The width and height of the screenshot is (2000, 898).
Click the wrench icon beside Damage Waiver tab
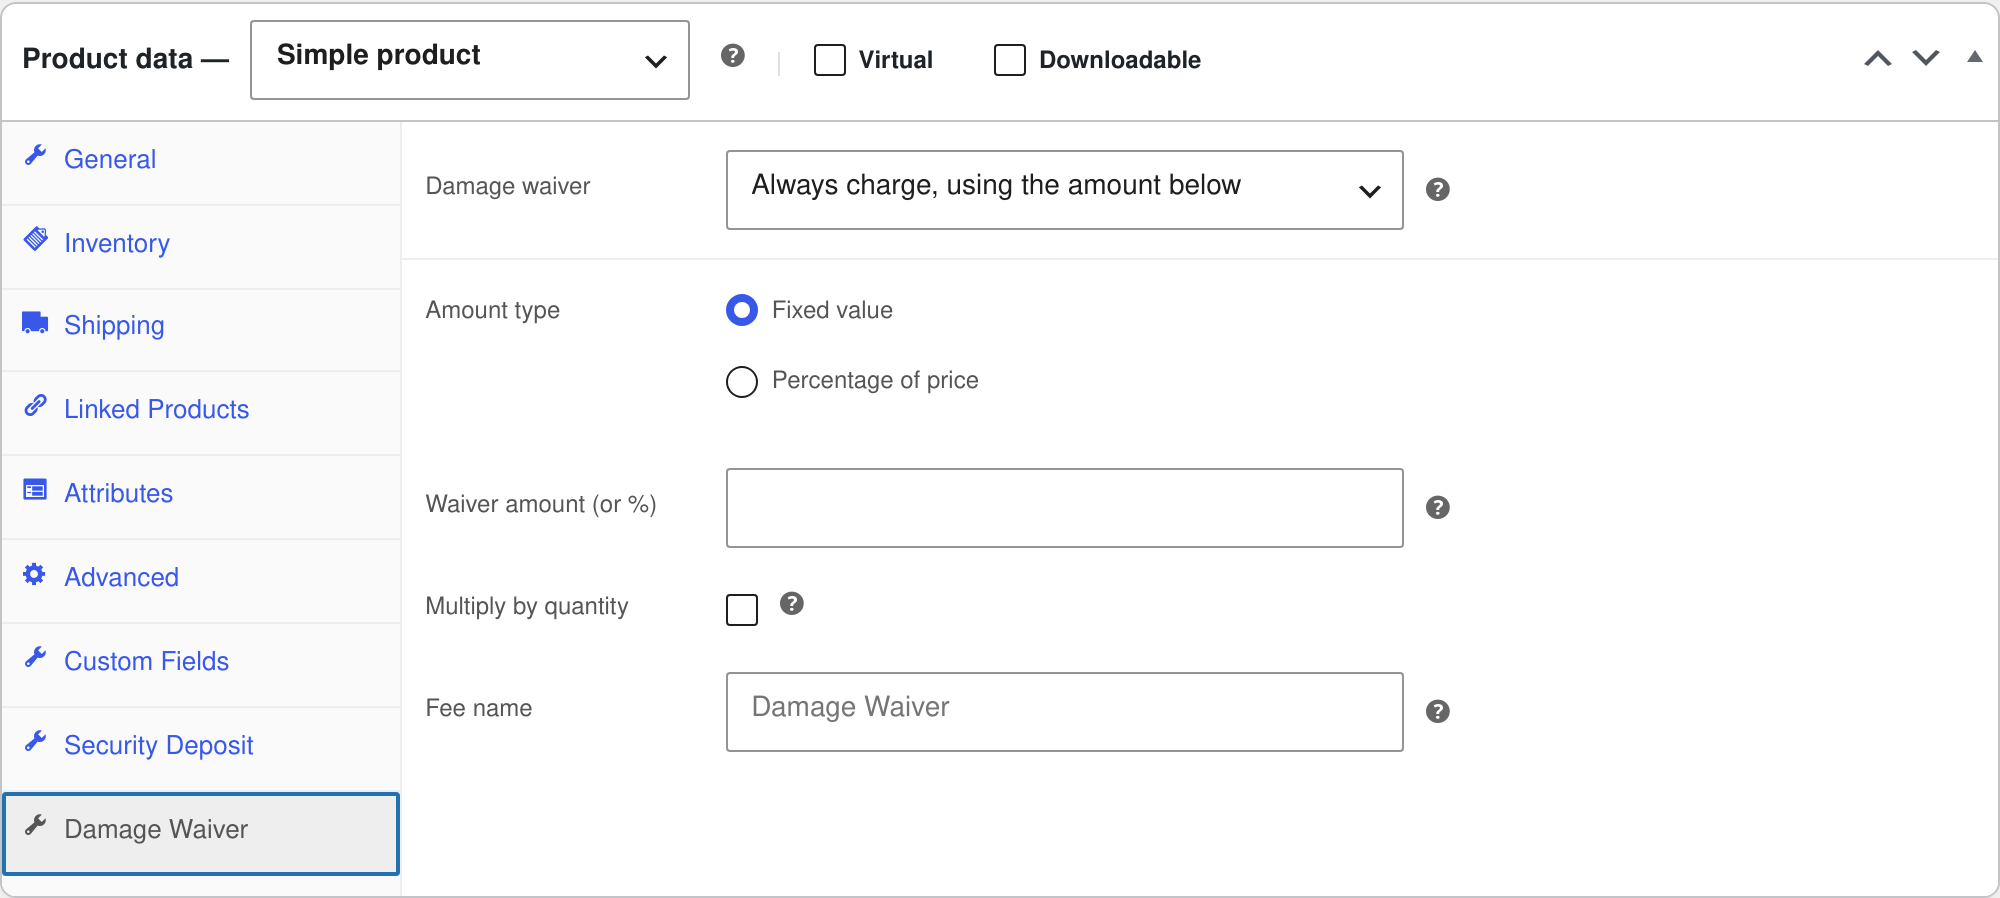coord(35,825)
